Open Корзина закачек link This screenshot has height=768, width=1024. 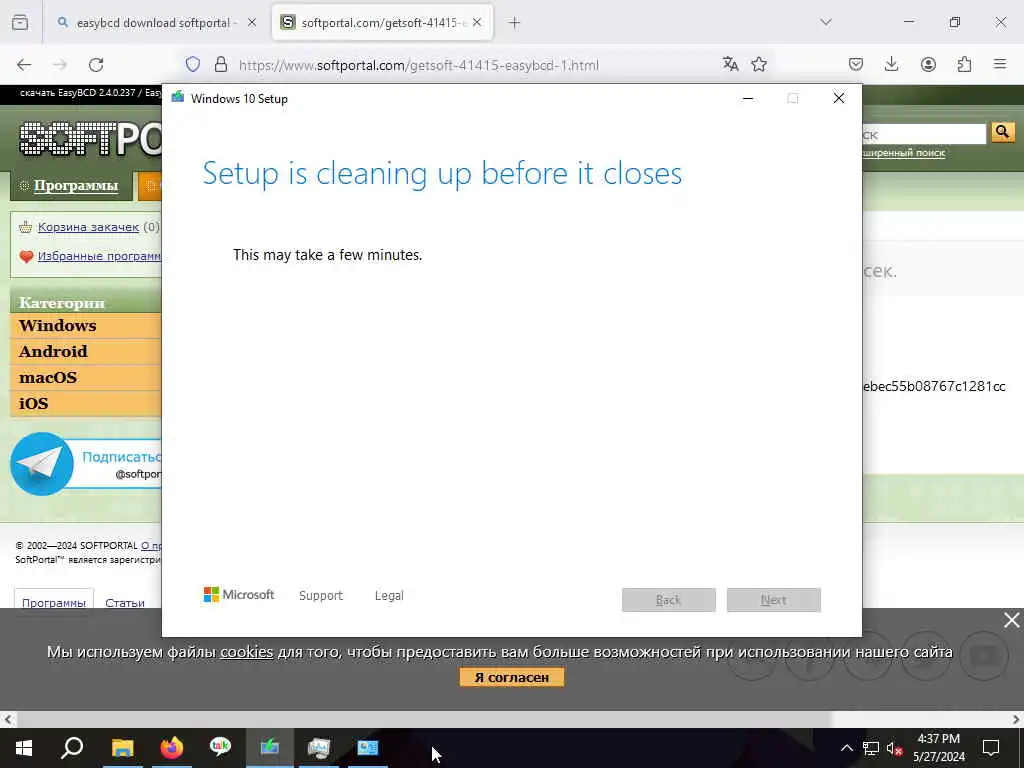[88, 227]
